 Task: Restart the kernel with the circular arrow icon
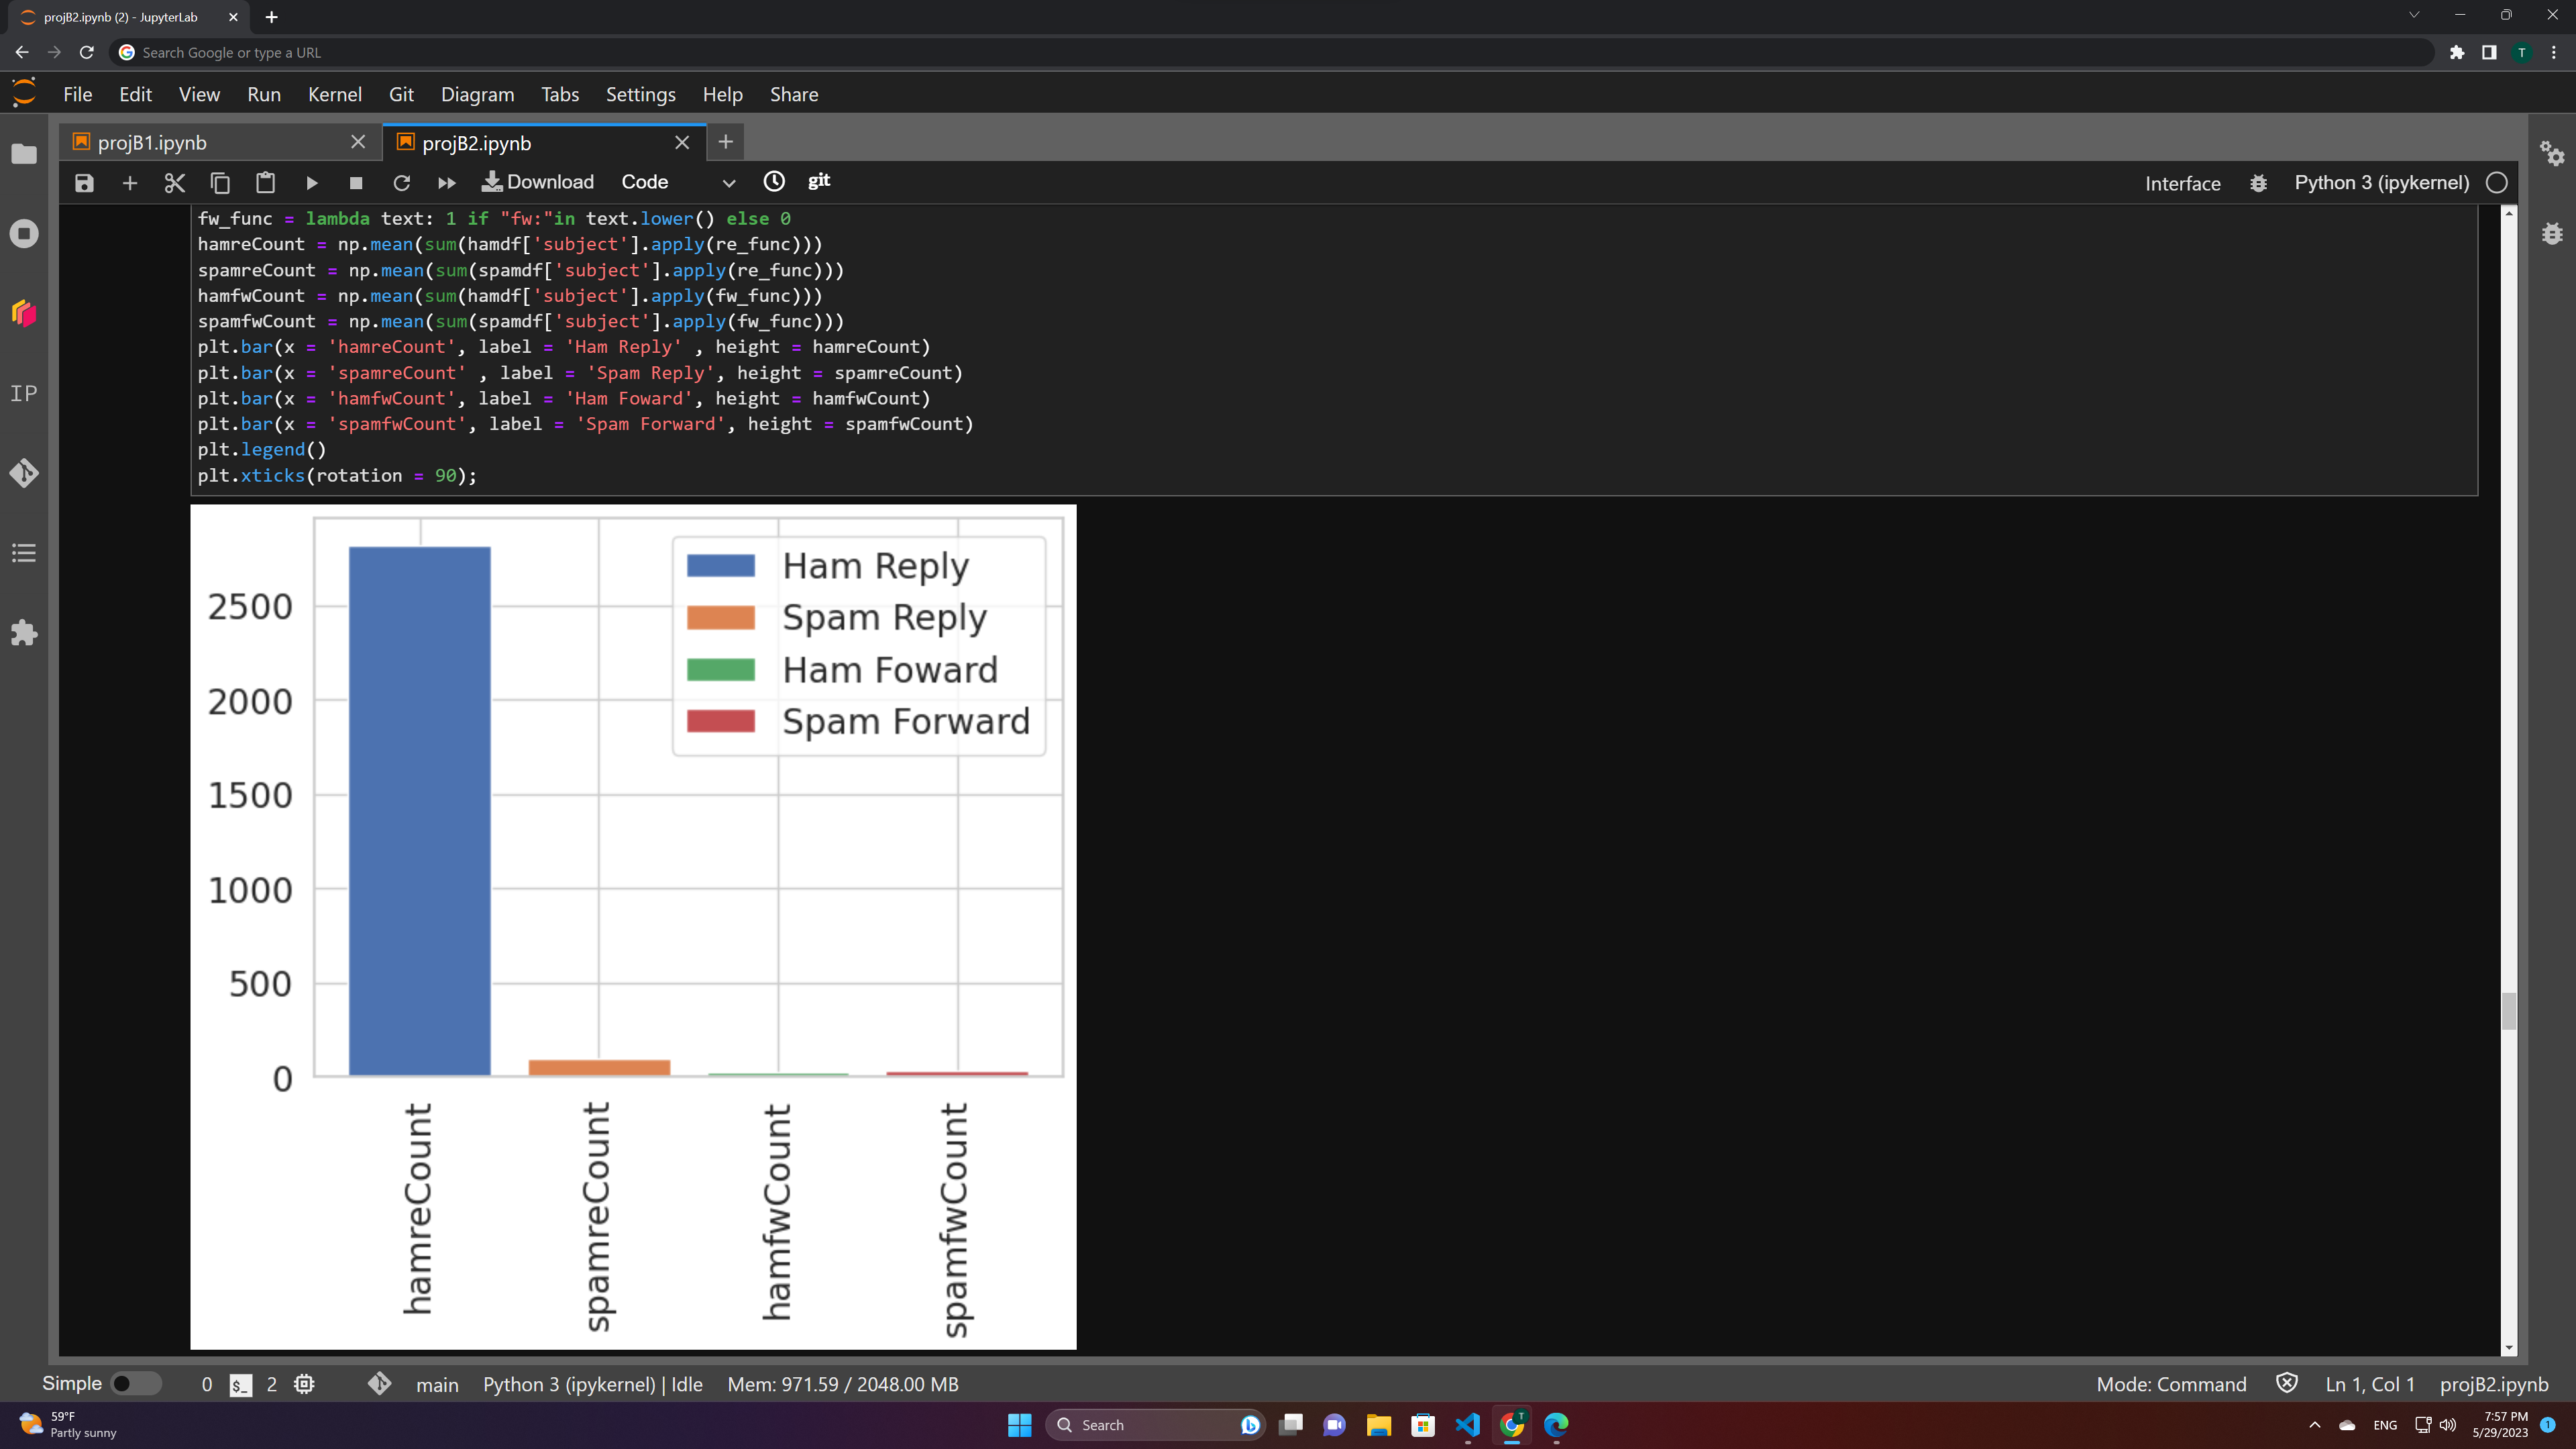401,183
